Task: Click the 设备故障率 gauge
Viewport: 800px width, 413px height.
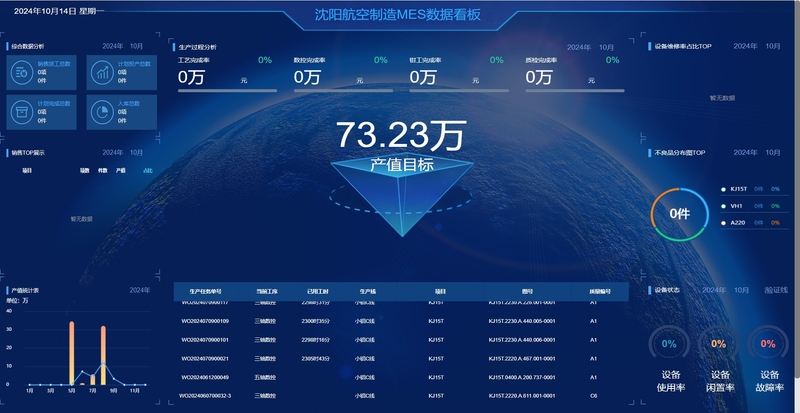Action: 768,344
